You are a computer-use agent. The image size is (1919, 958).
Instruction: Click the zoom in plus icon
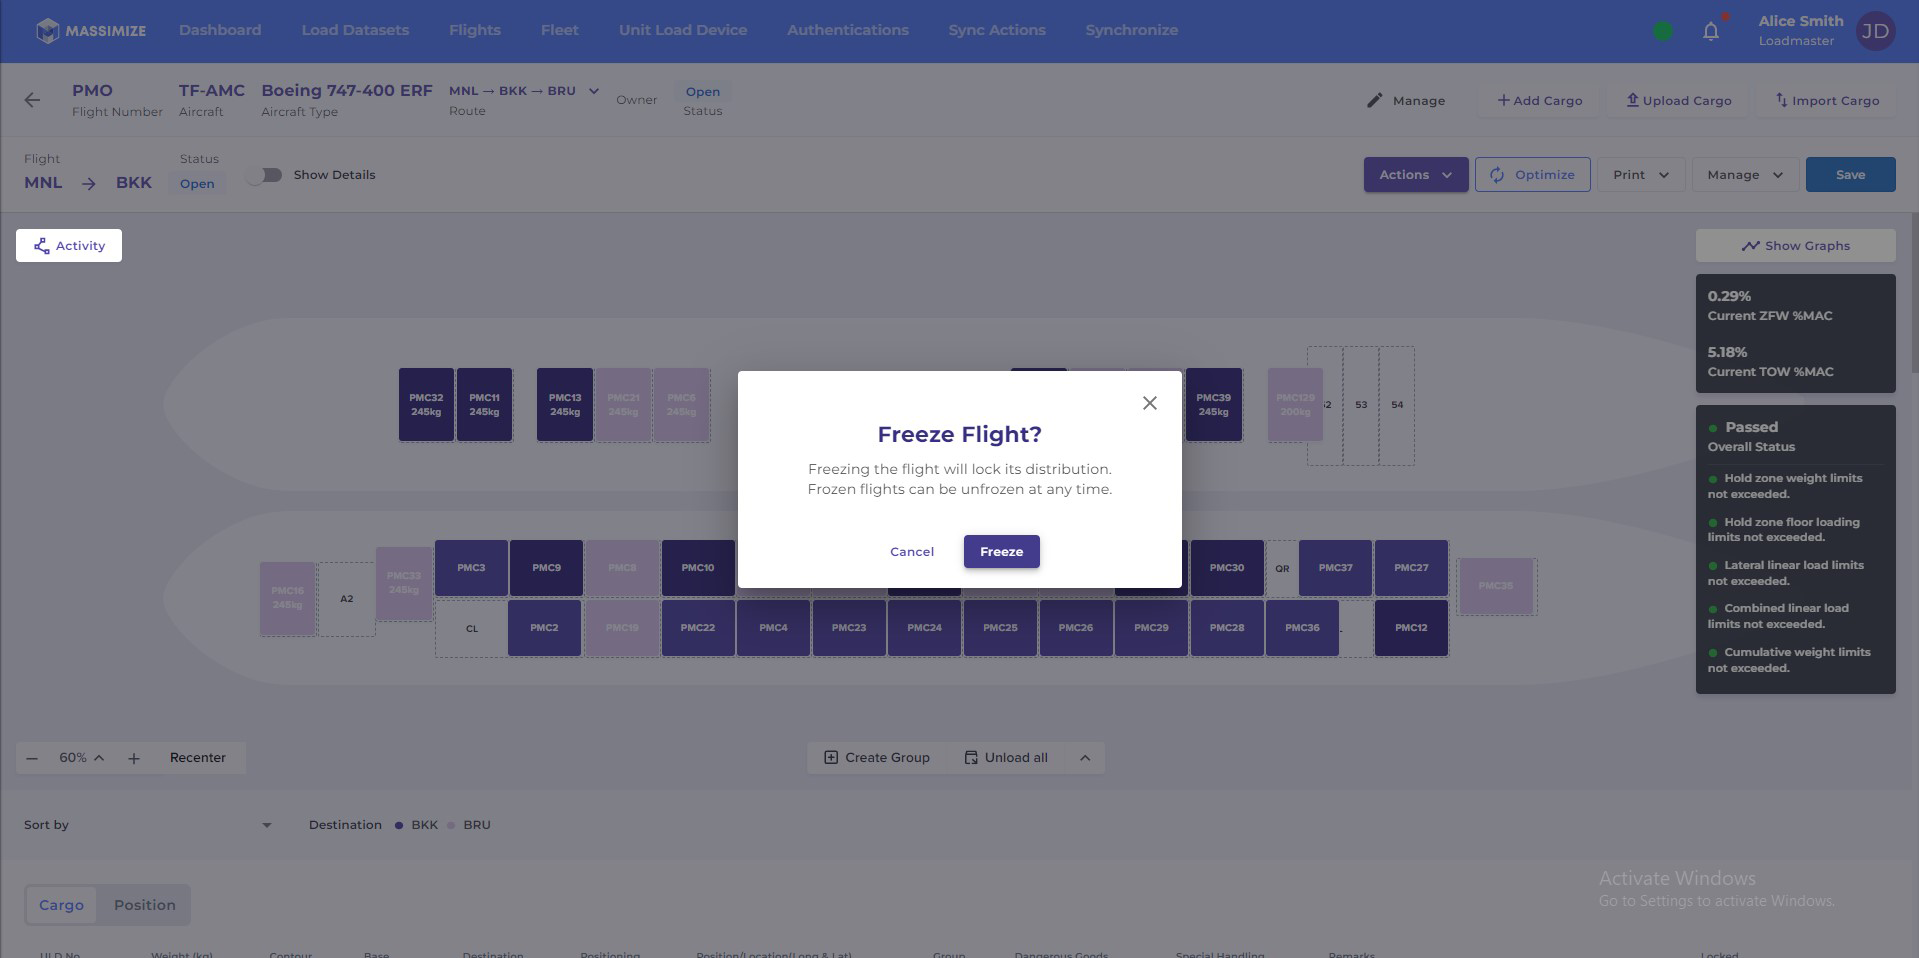coord(134,758)
